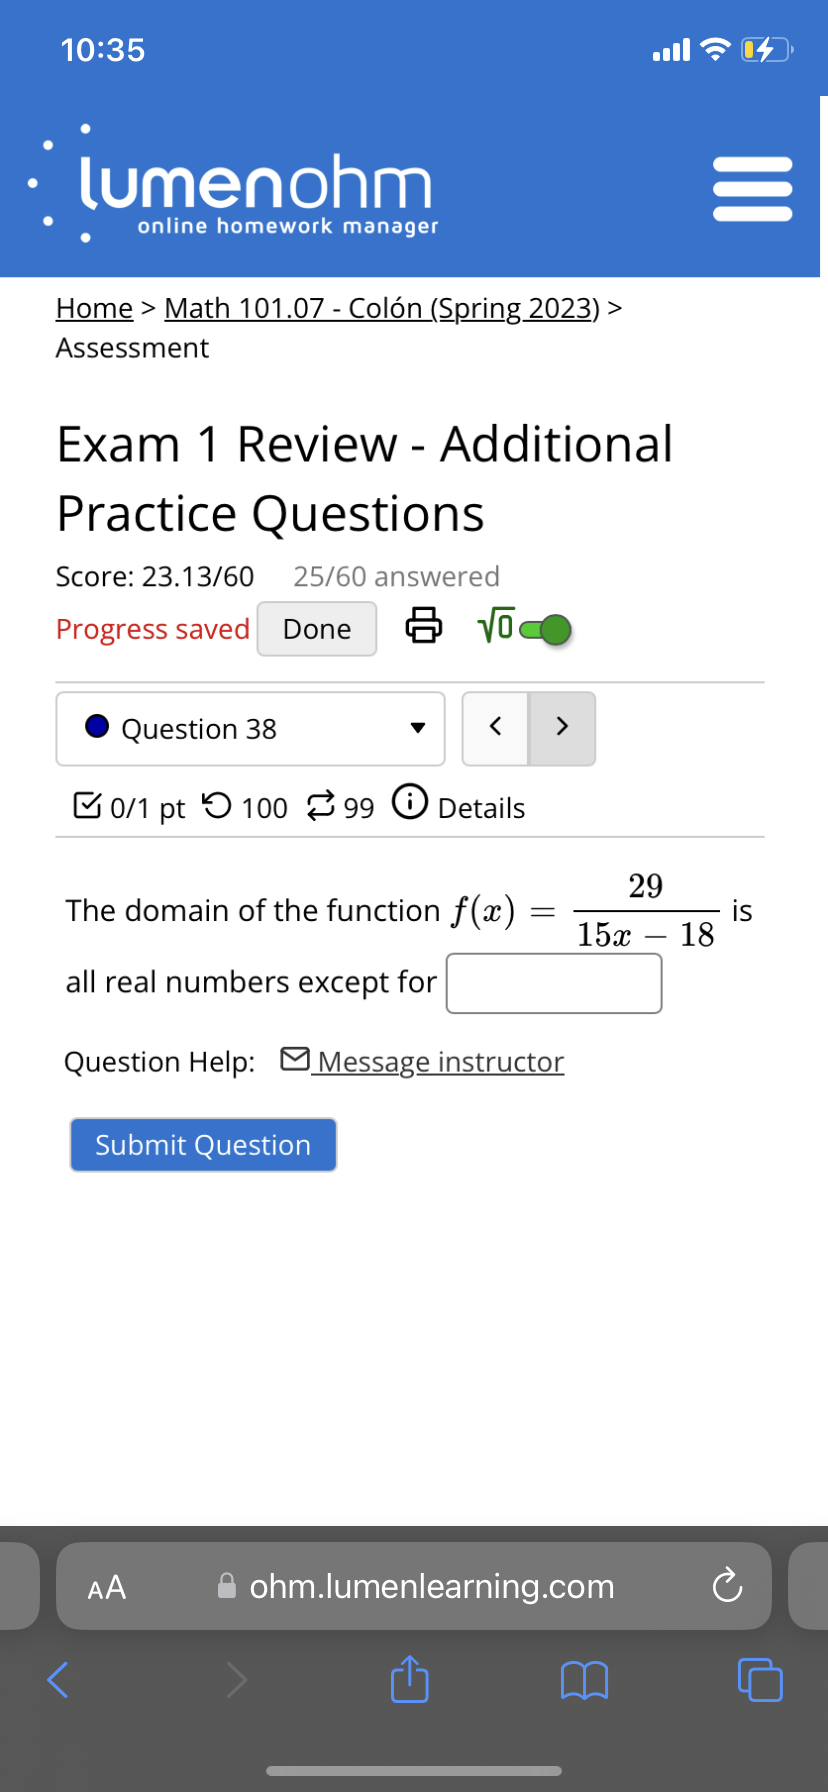Open the print dialog via printer icon
Screen dimensions: 828x1792
tap(423, 627)
